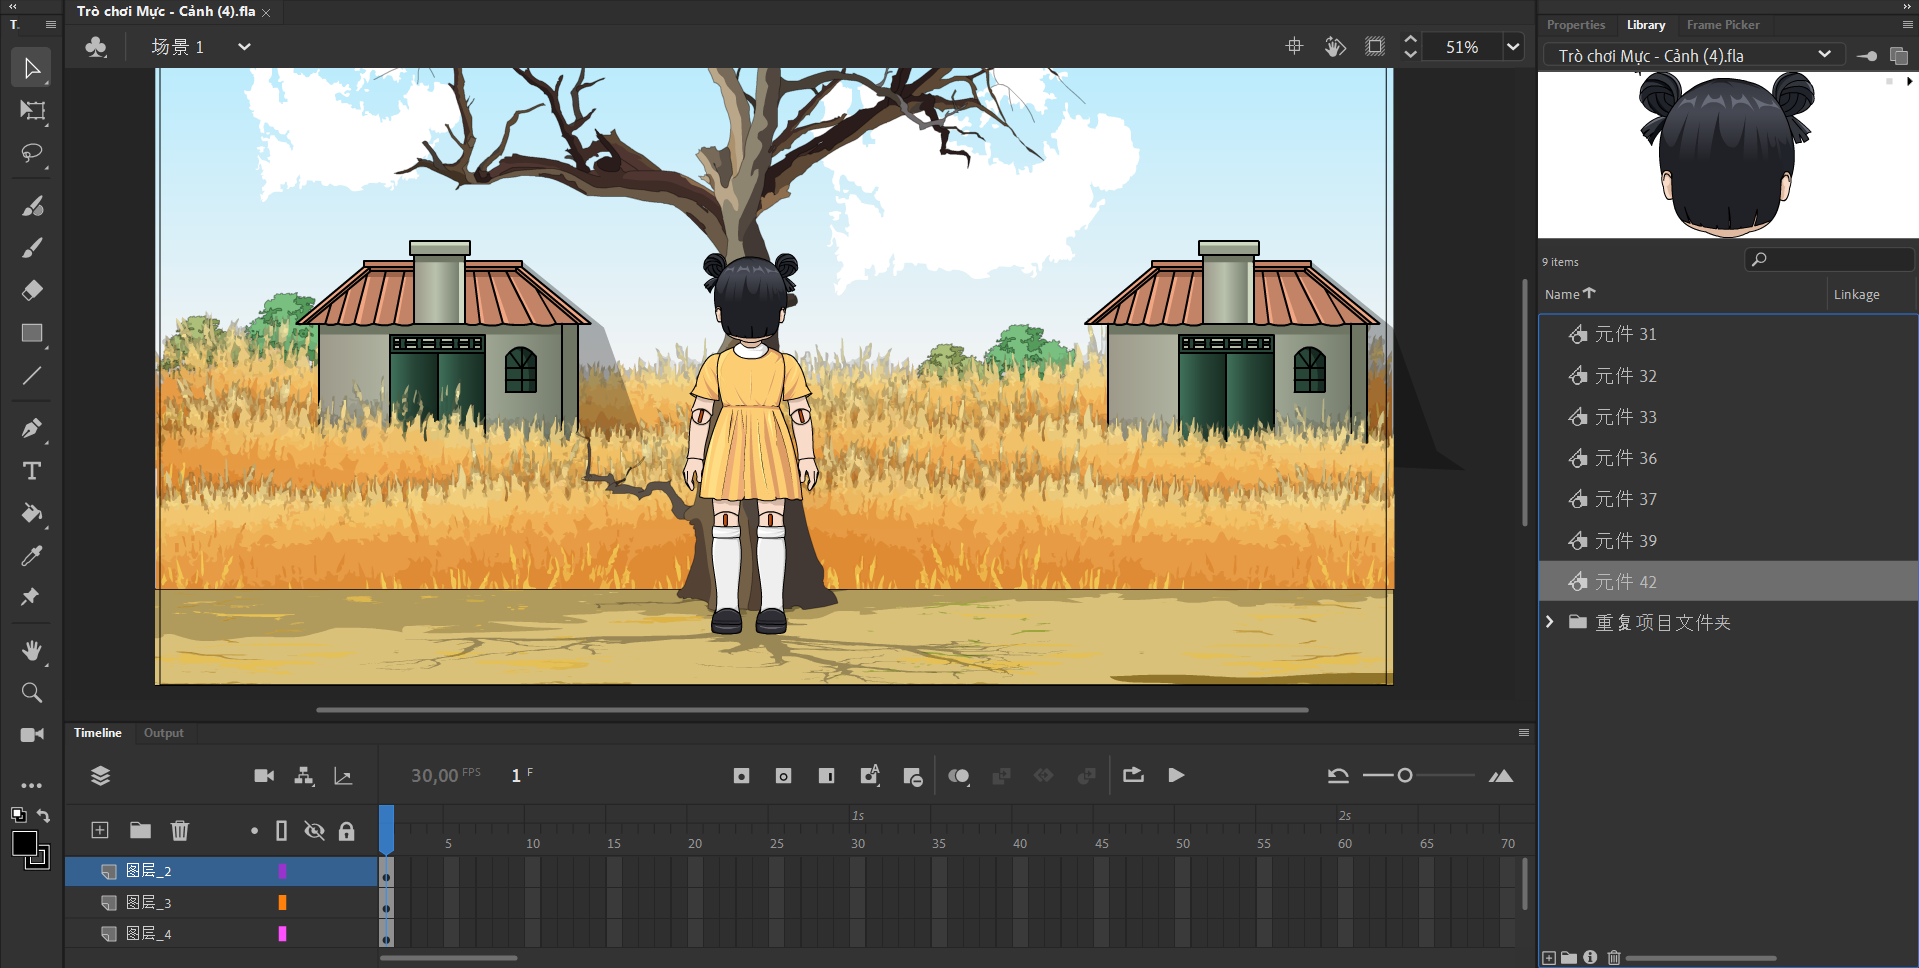Select the Free Transform tool
Screen dimensions: 1919x968
pos(32,111)
